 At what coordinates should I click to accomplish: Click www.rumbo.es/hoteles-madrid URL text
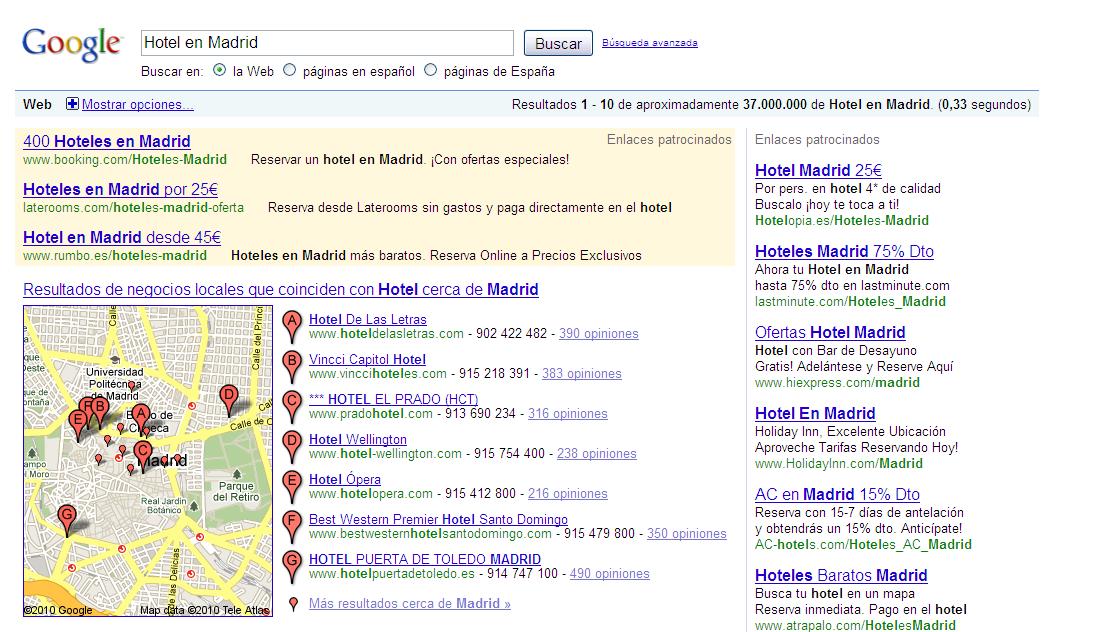coord(115,255)
